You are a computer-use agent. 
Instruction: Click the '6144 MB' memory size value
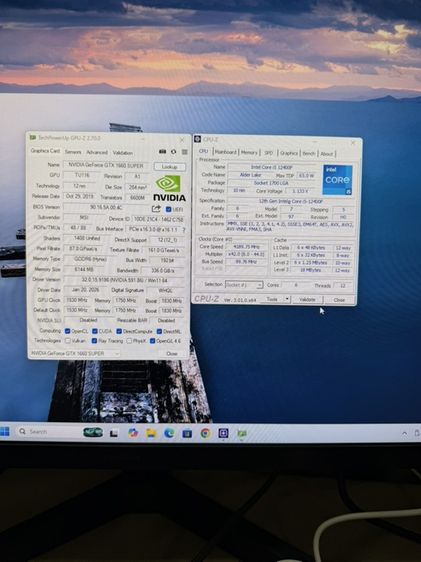coord(83,269)
